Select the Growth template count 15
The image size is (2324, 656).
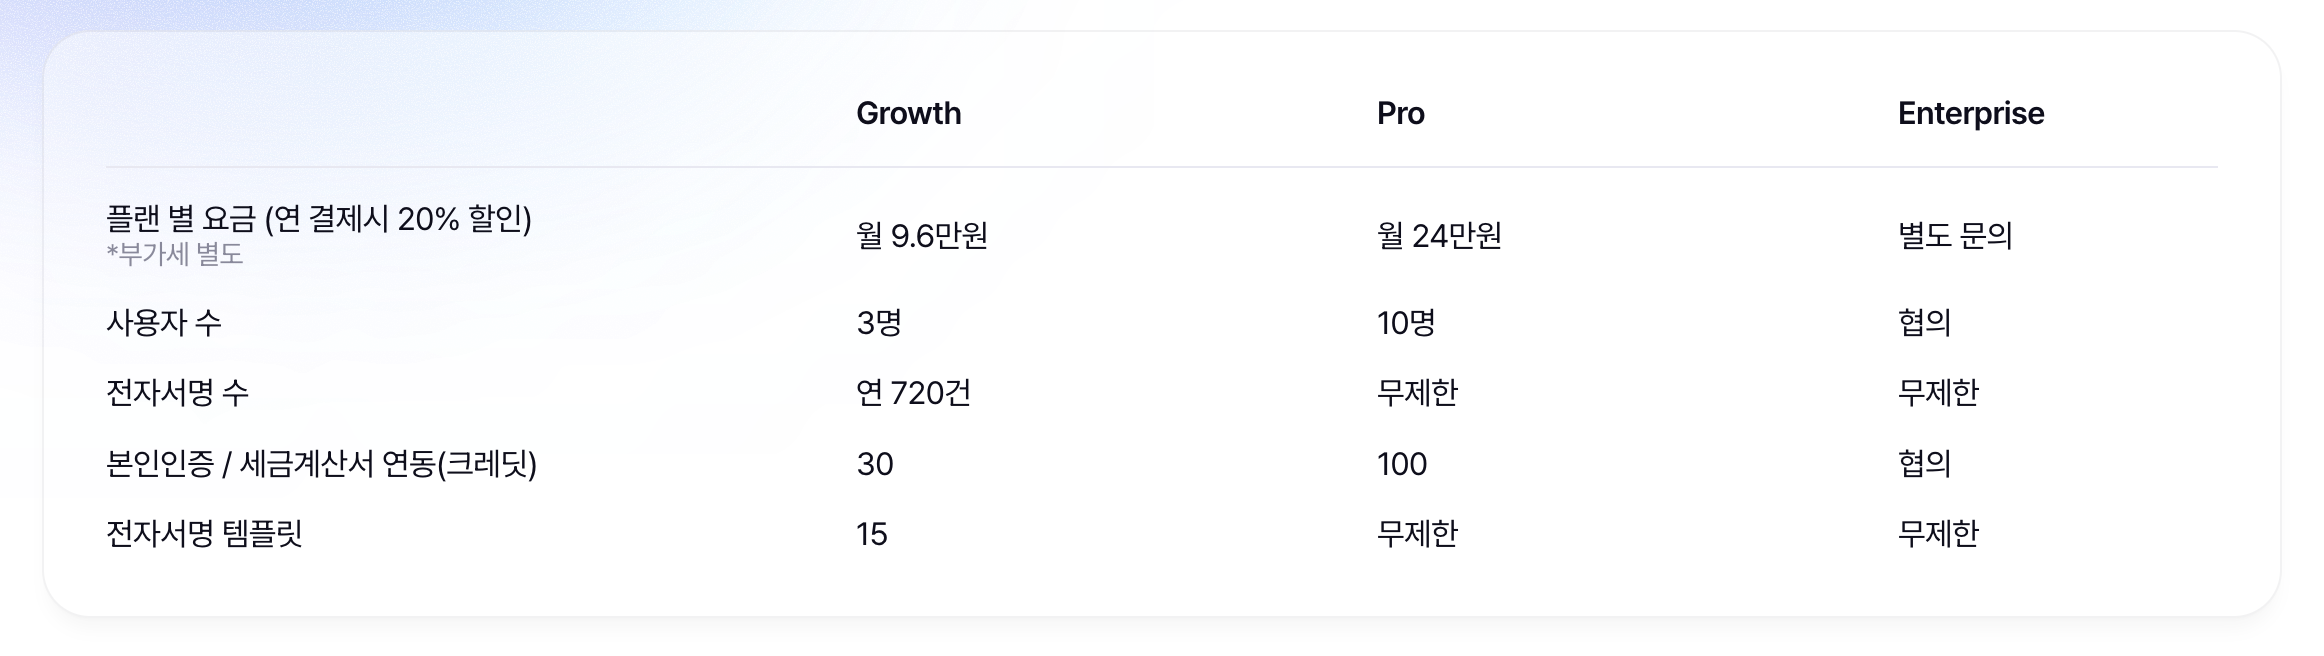tap(872, 534)
